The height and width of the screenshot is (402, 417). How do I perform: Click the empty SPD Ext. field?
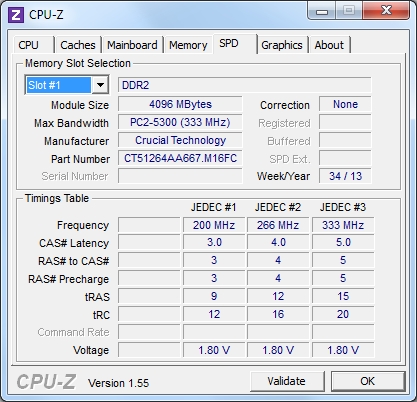coord(345,158)
